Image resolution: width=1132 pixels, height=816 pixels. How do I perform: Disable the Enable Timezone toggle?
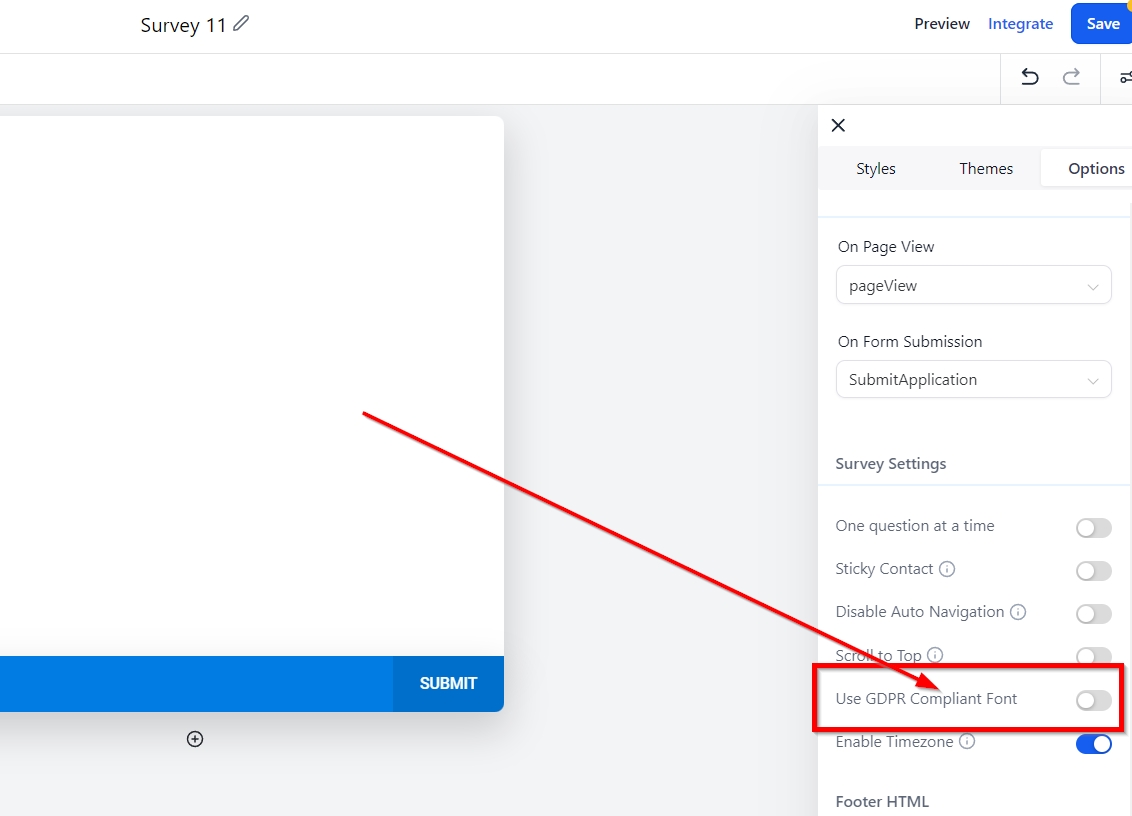pyautogui.click(x=1093, y=744)
